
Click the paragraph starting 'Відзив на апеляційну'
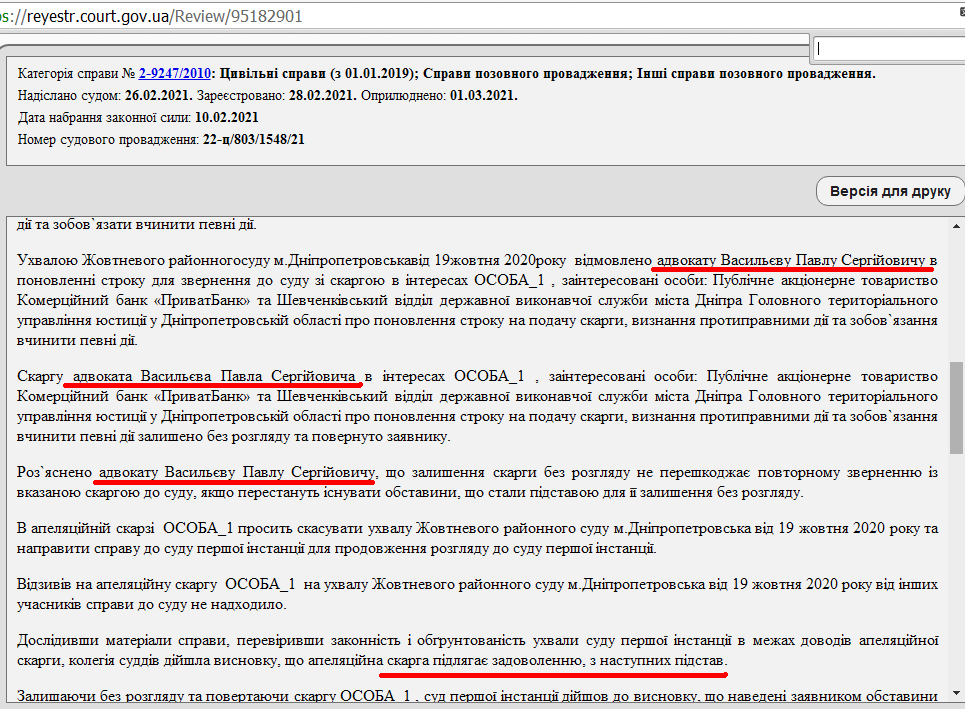478,595
